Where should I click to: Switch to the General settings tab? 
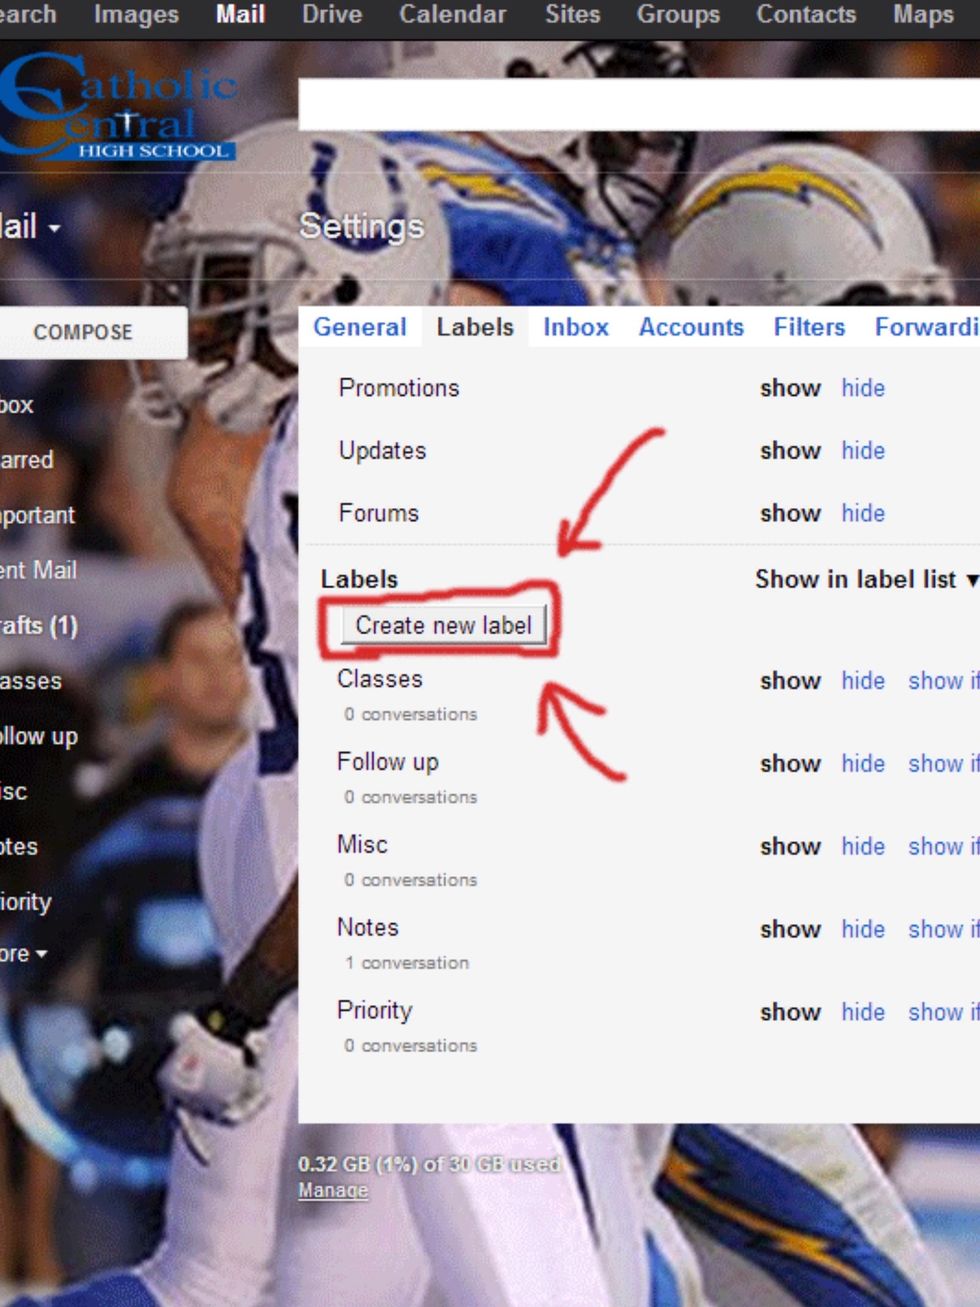coord(359,327)
